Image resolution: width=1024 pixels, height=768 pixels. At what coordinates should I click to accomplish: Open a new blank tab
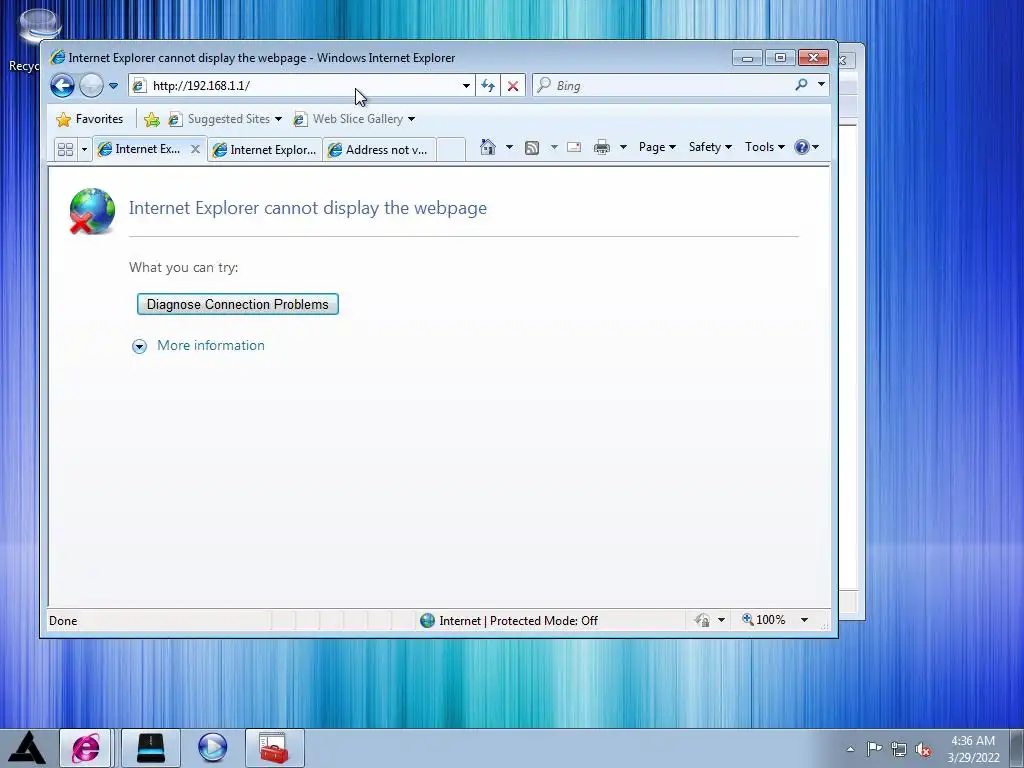[451, 150]
